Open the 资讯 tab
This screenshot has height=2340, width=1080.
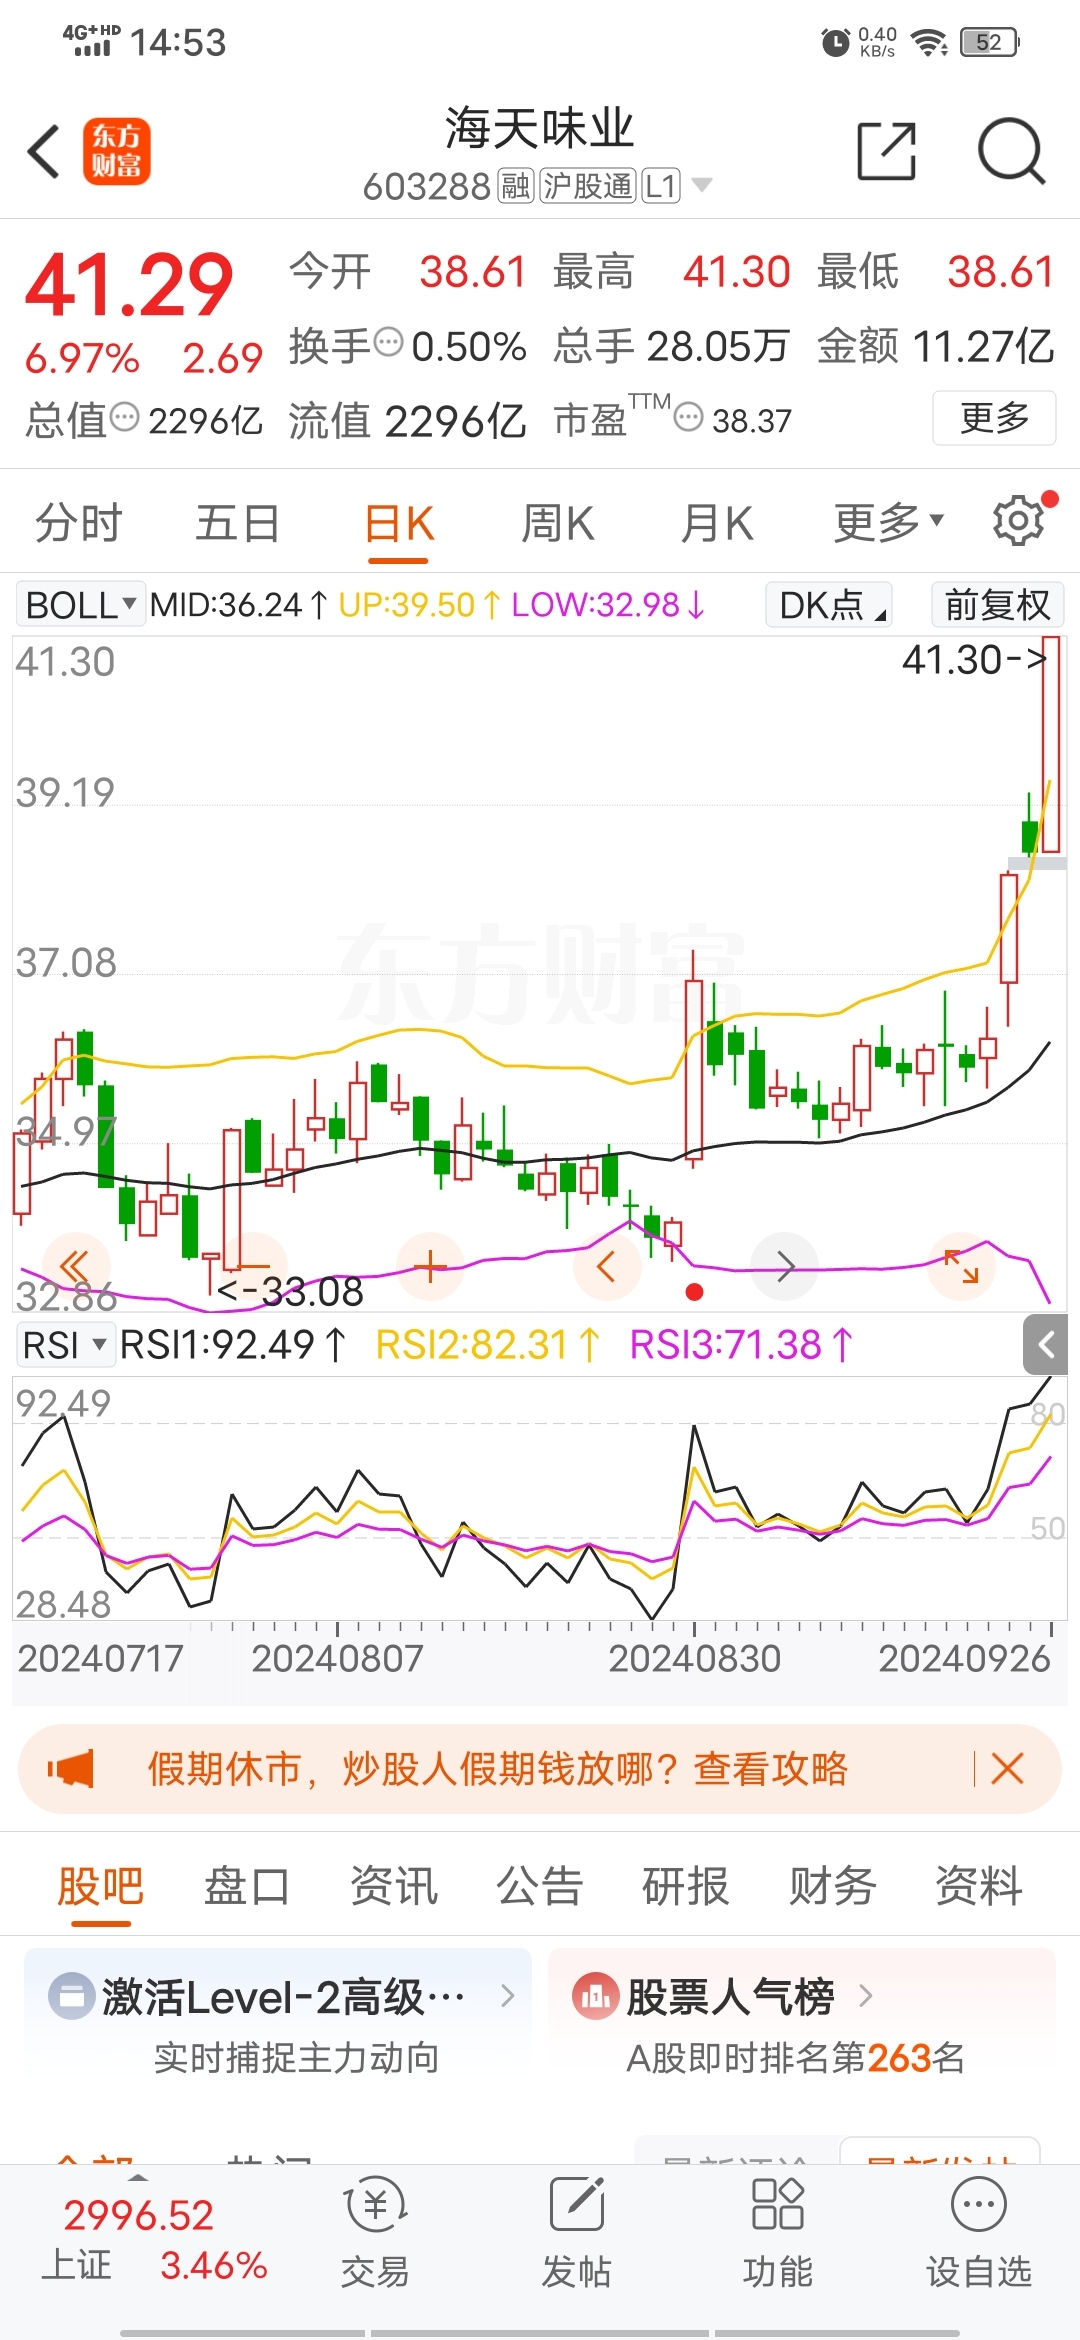point(393,1886)
